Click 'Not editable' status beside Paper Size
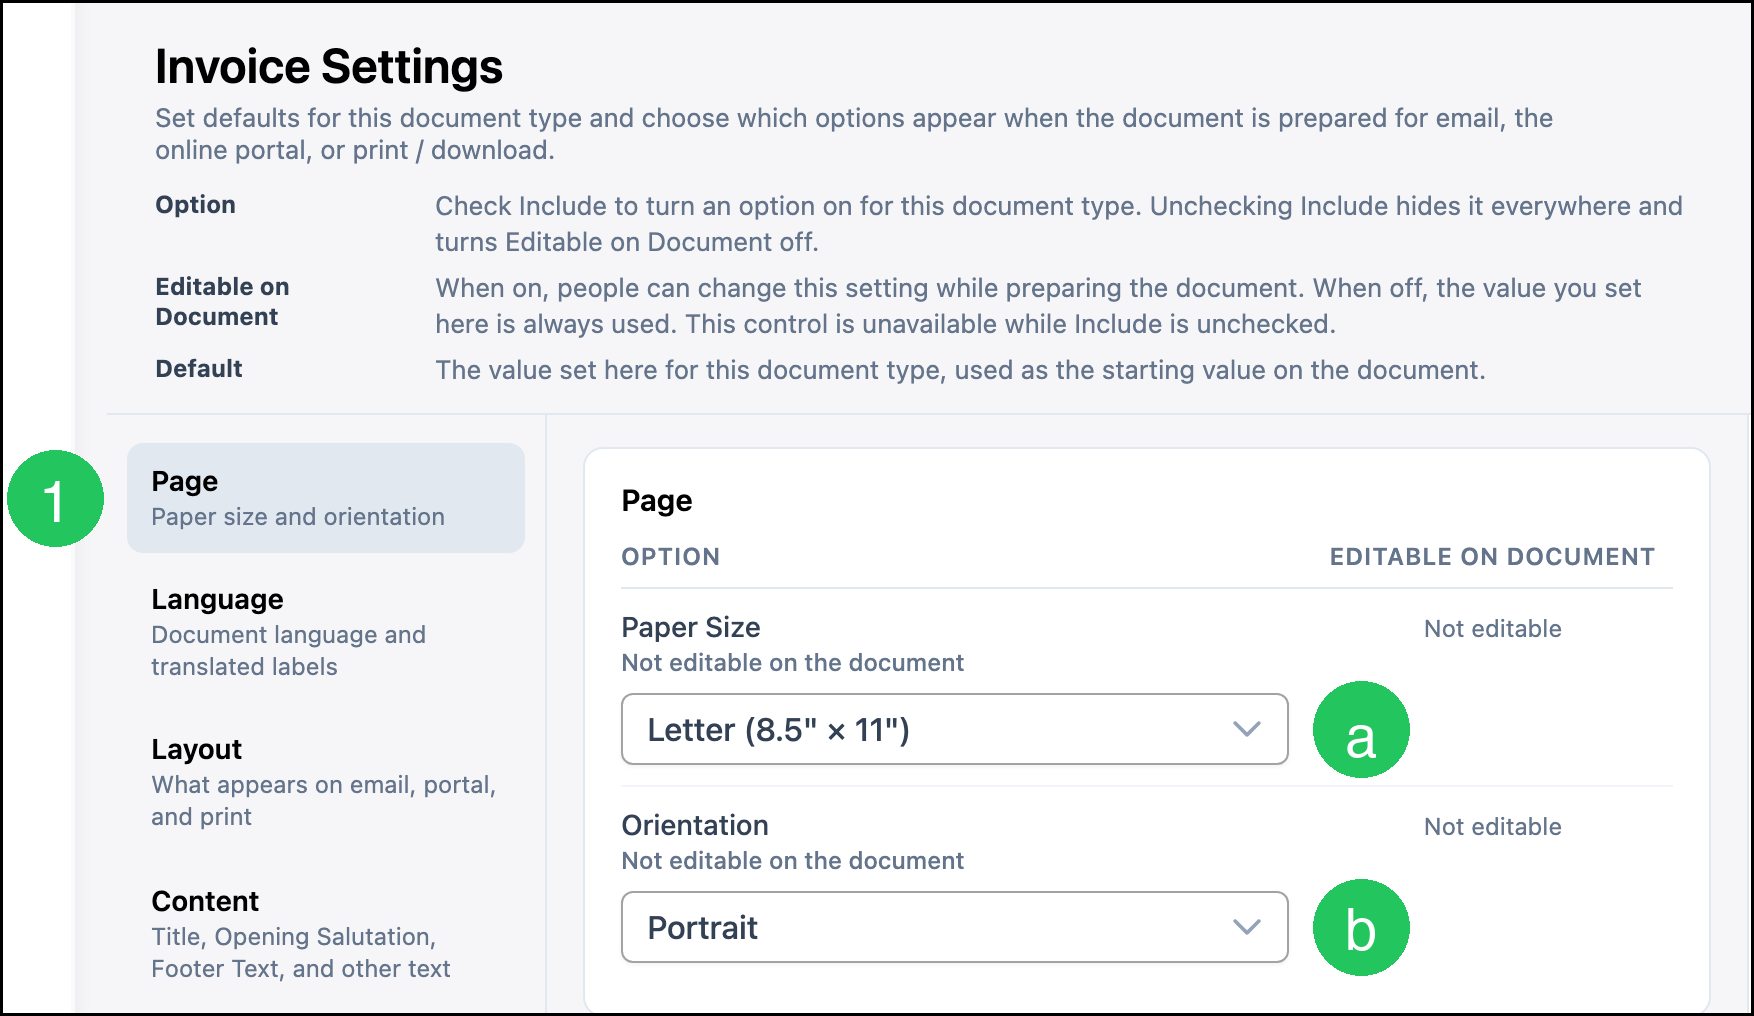Screen dimensions: 1754x1016 click(1493, 629)
